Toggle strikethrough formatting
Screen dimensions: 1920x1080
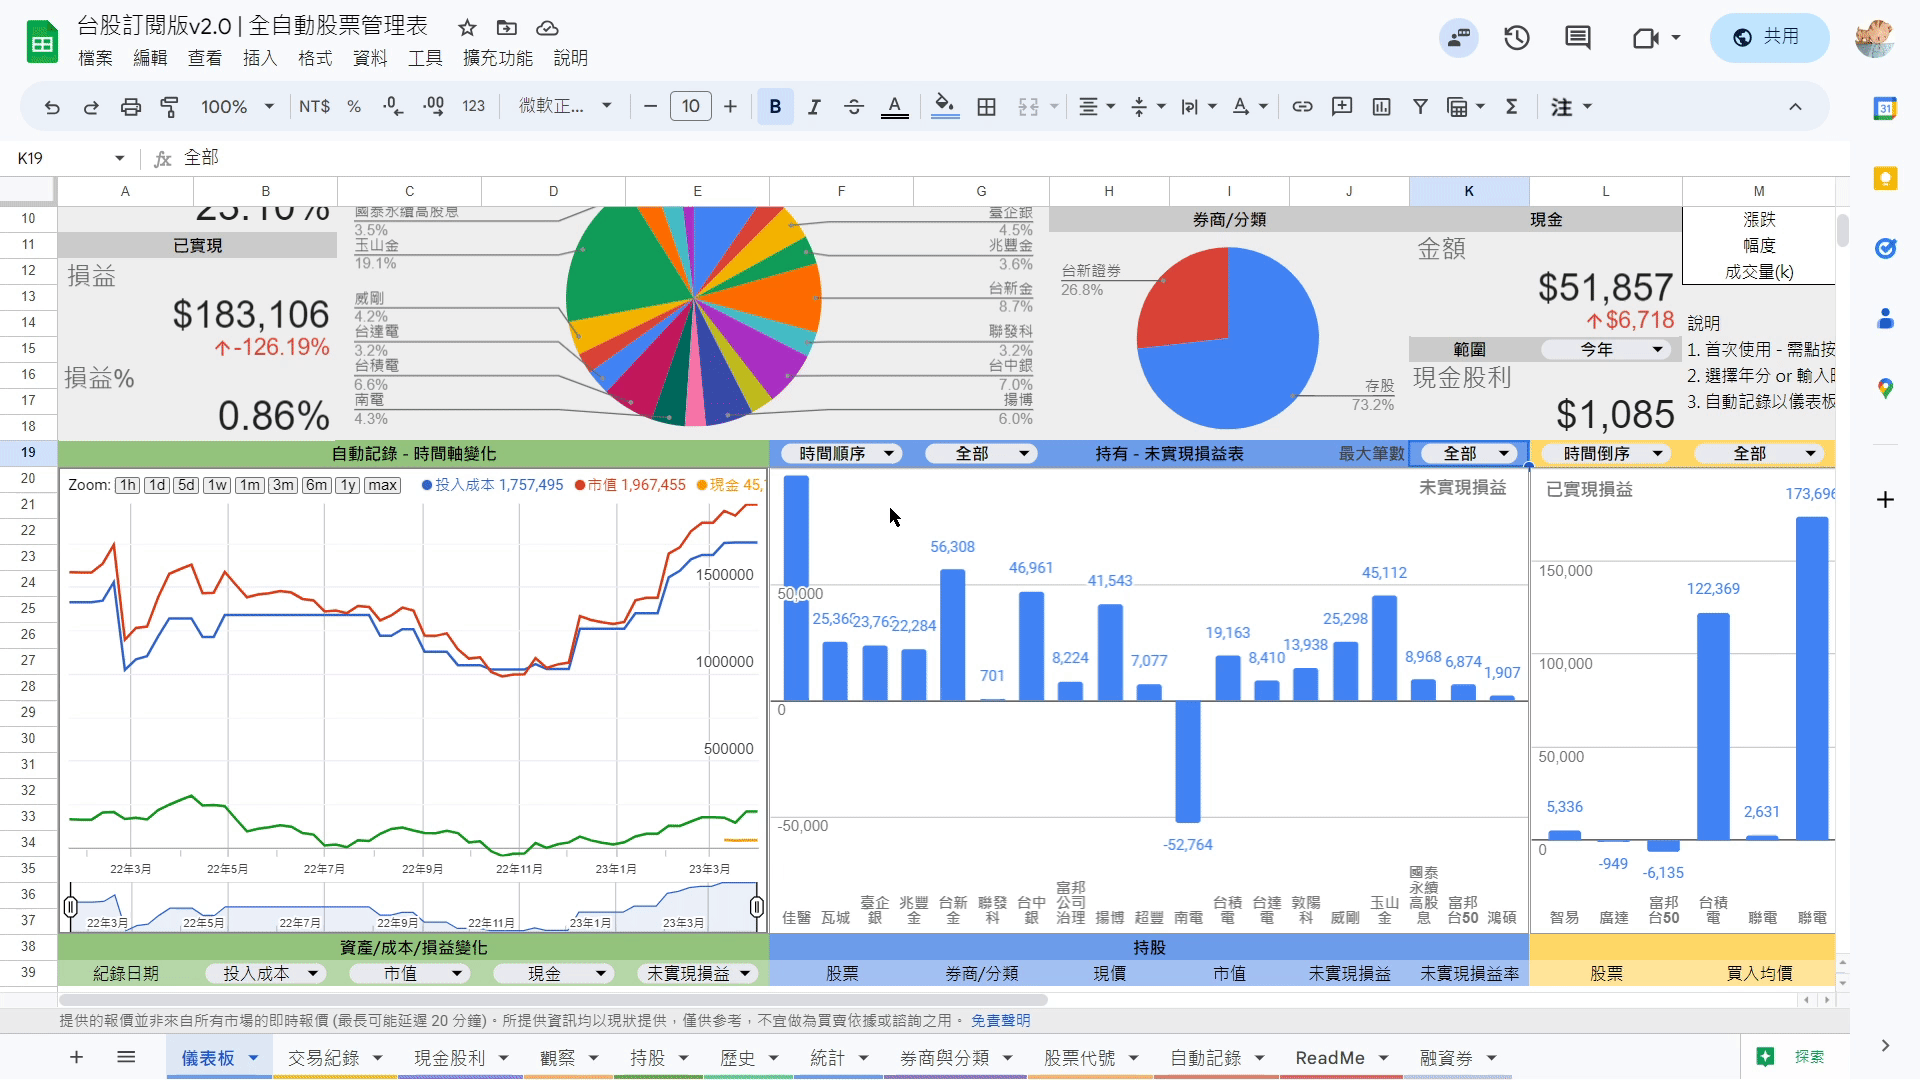854,107
